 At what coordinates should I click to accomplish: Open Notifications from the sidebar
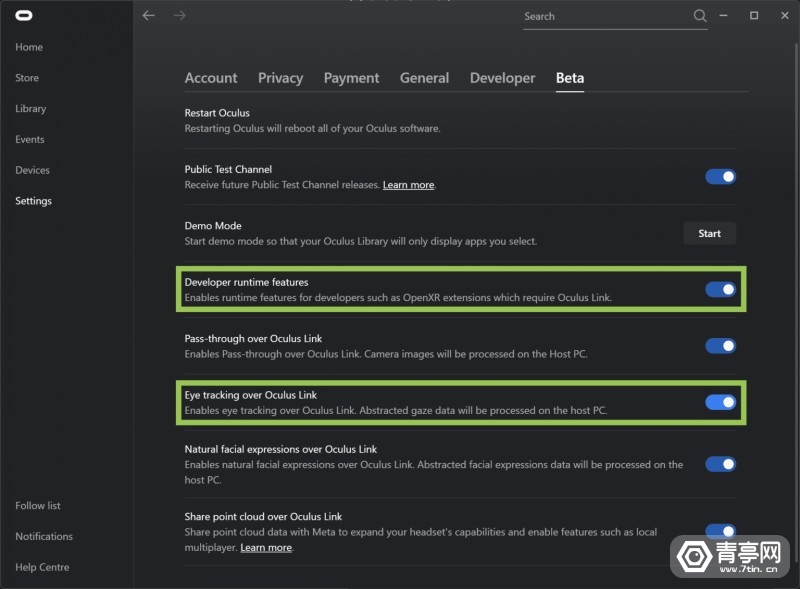(44, 537)
